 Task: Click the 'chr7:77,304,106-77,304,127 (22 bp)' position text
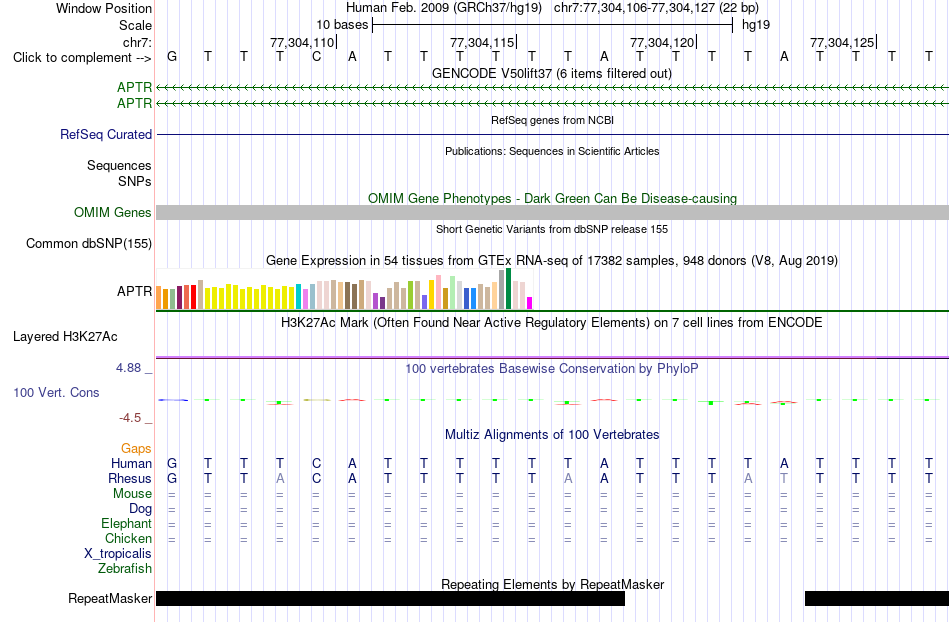click(656, 8)
